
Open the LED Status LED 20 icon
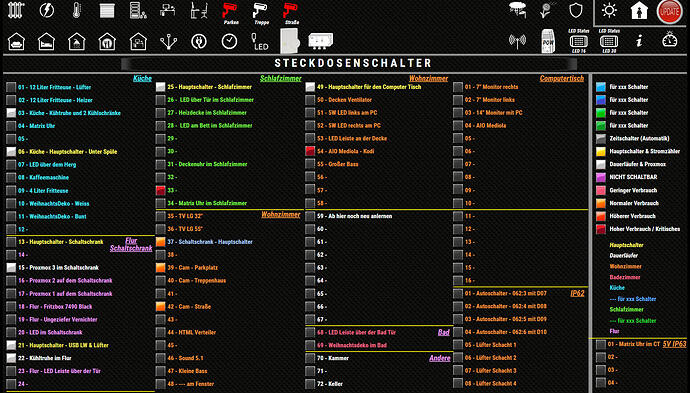click(x=609, y=41)
